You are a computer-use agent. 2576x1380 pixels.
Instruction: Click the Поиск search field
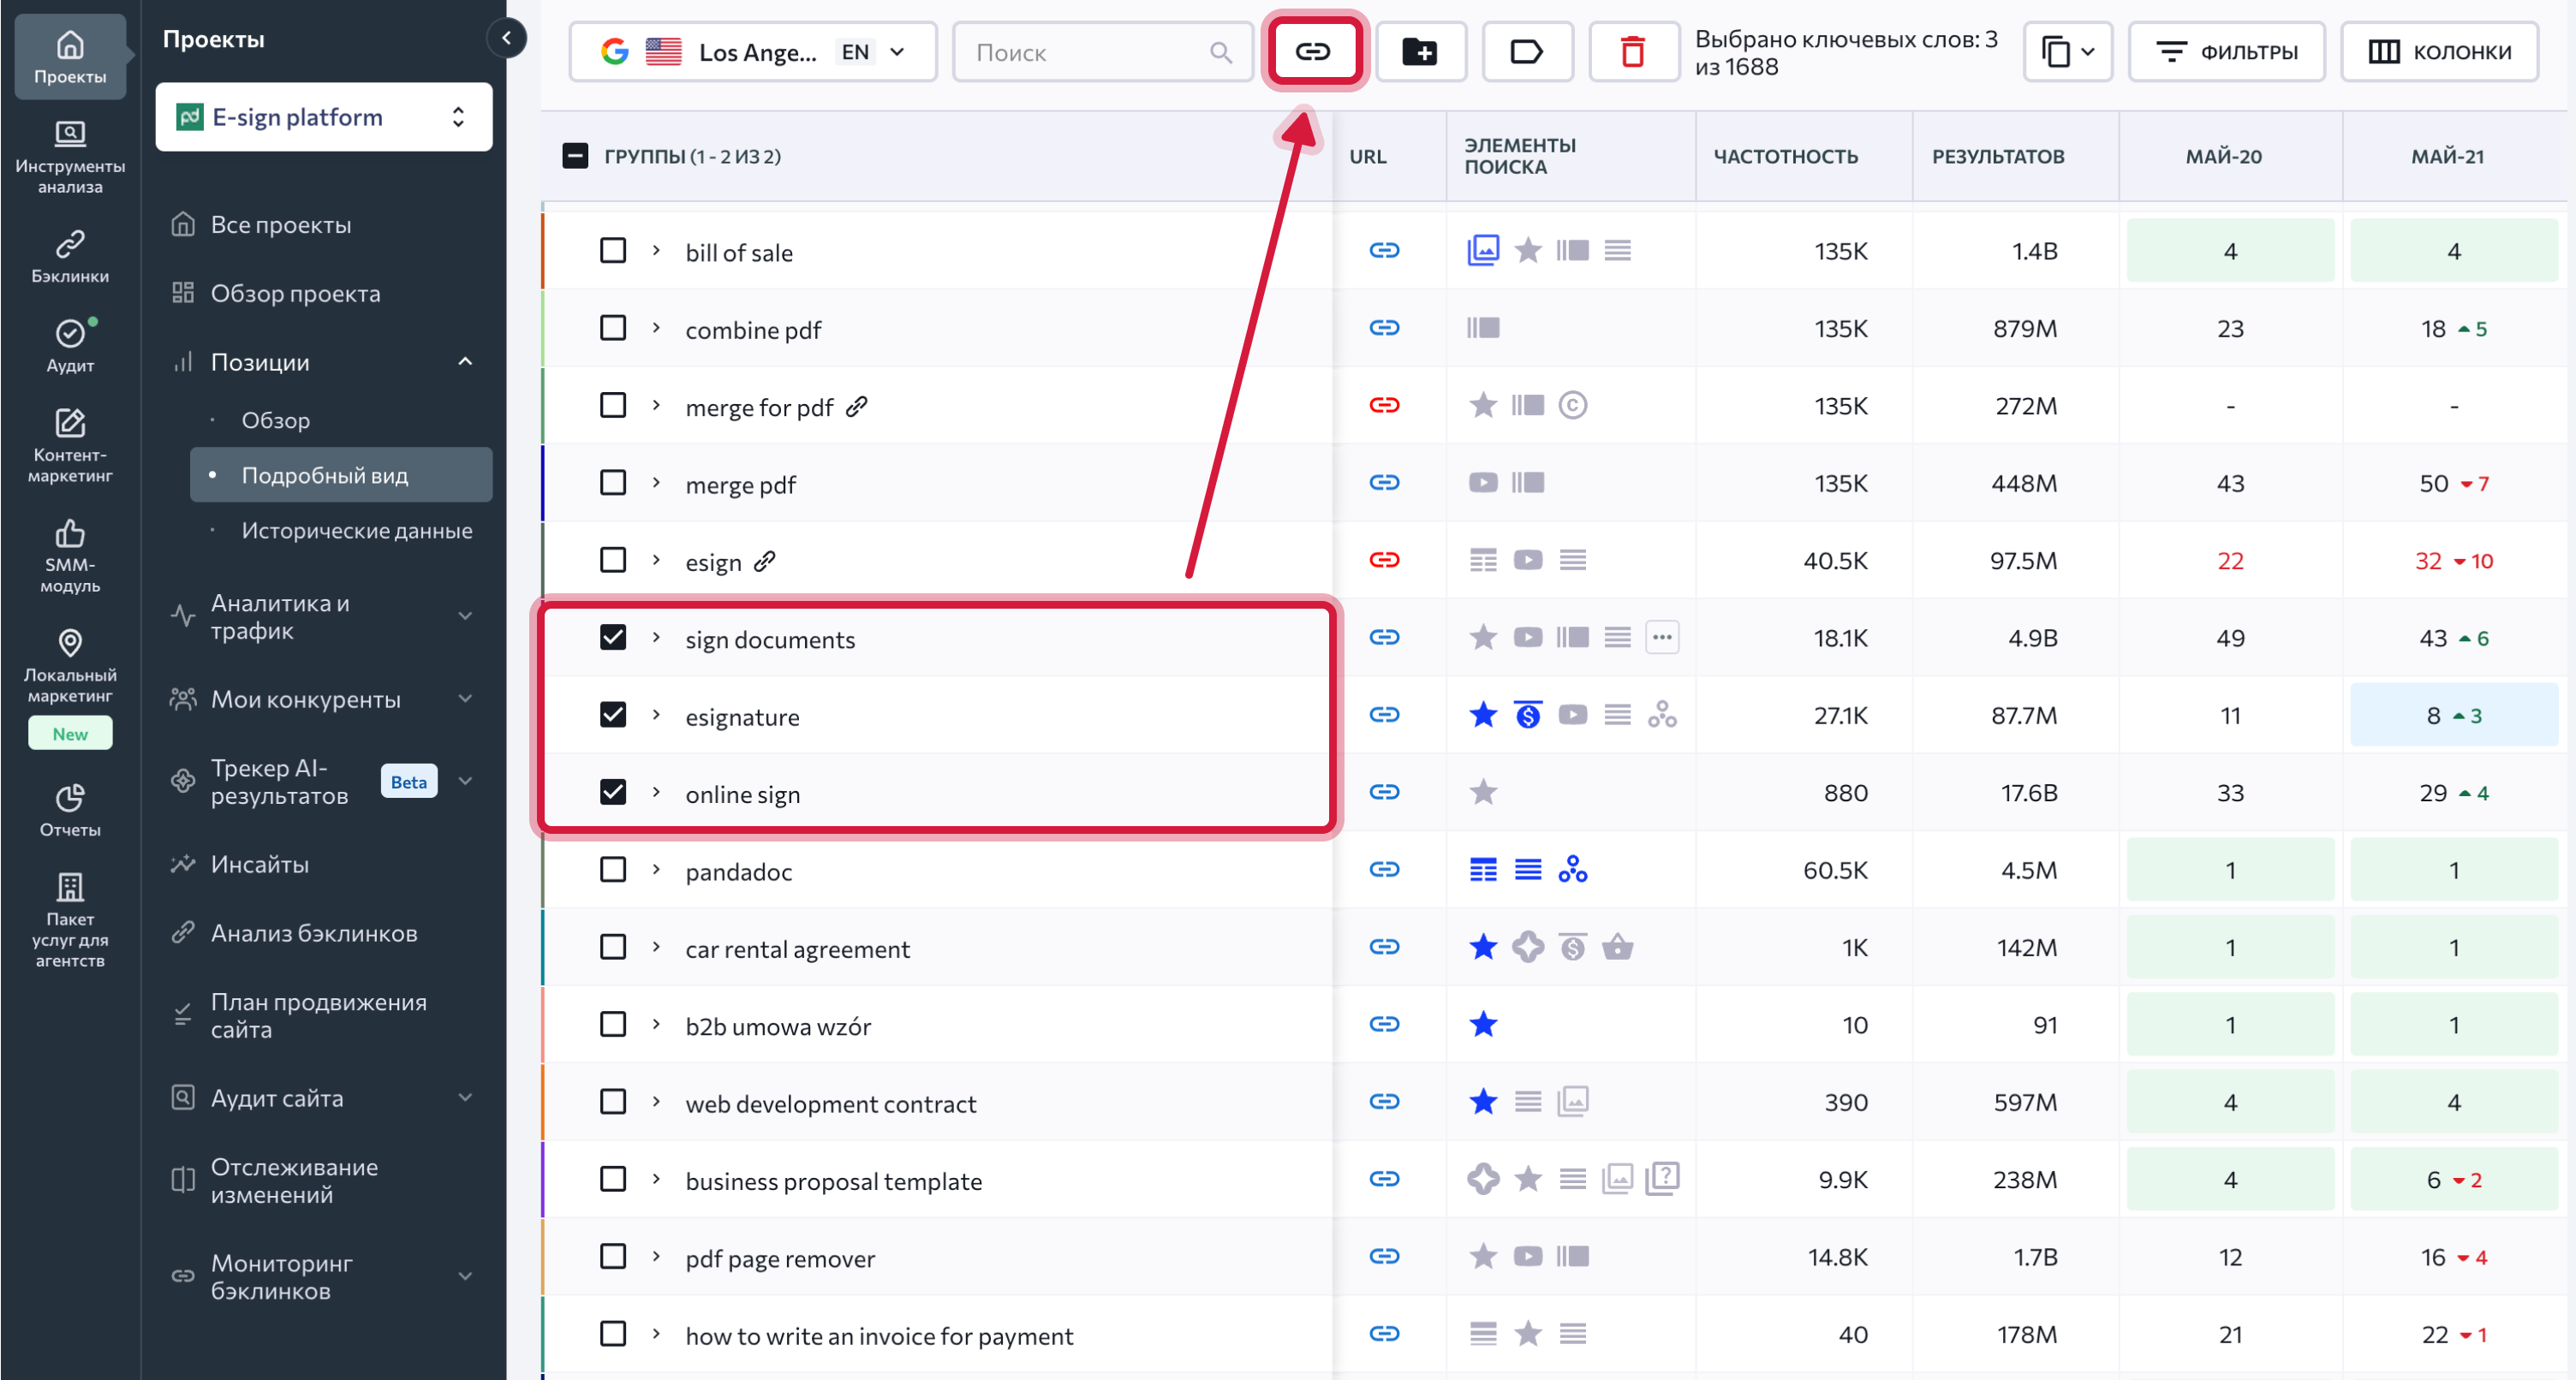click(x=1102, y=52)
